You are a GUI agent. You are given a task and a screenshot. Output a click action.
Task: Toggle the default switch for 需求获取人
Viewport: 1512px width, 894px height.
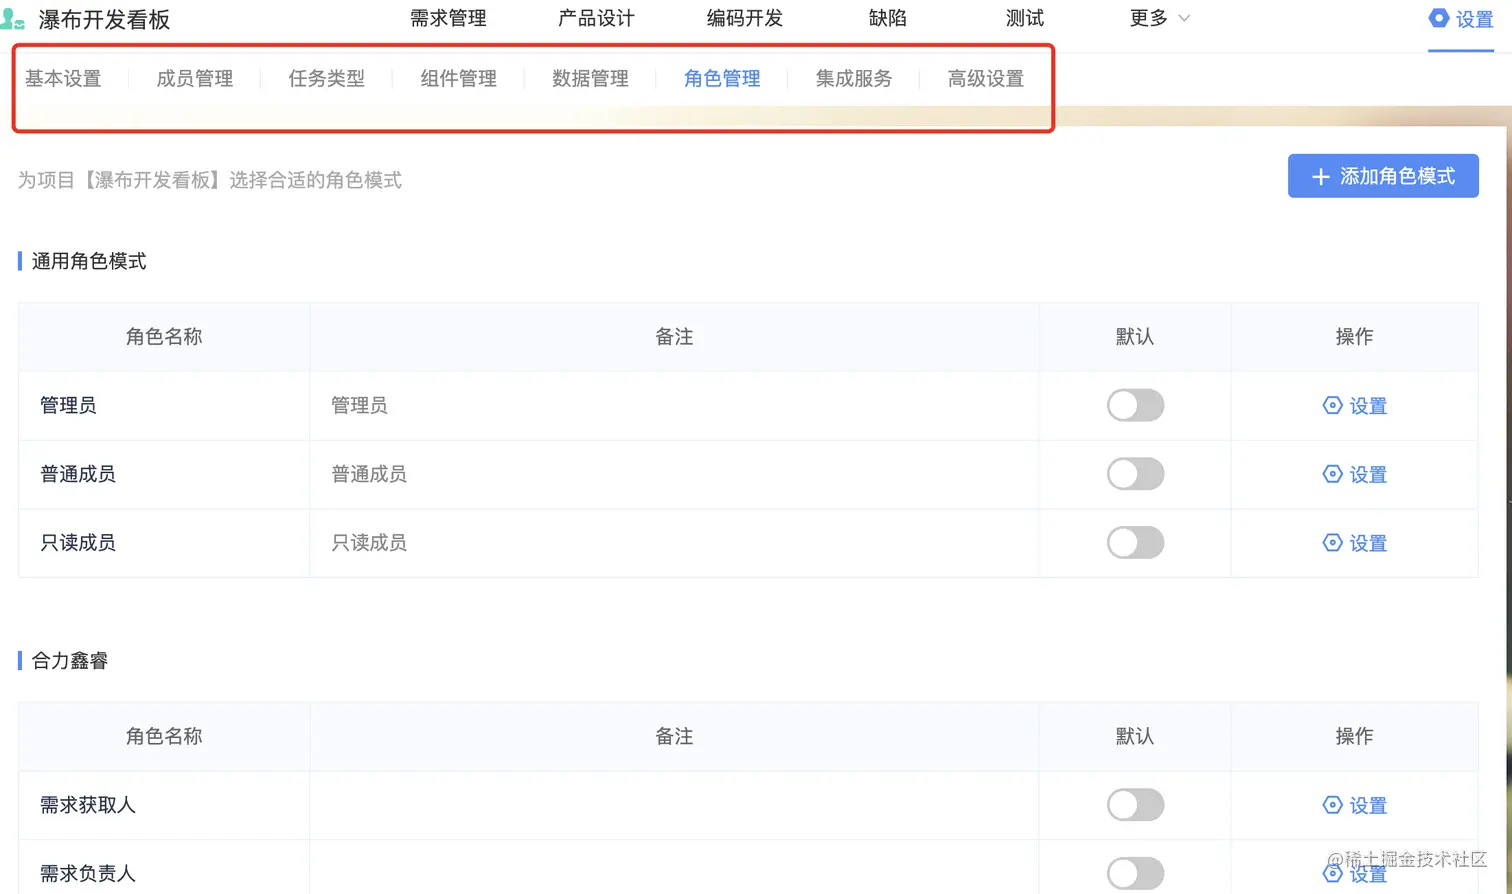click(1135, 805)
